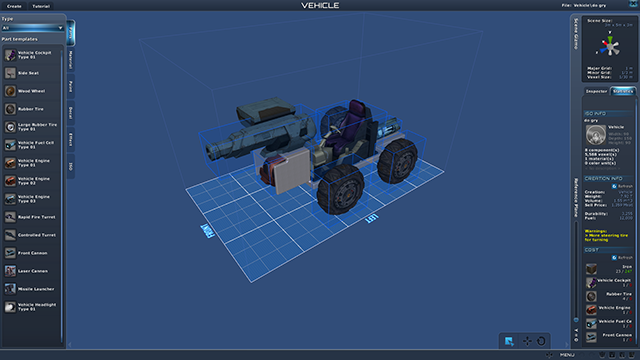
Task: Collapse the left panel with arrow
Action: point(70,345)
